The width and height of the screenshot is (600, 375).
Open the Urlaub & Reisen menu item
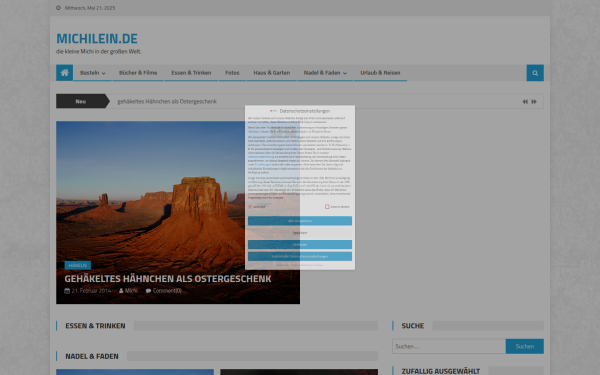[x=380, y=73]
